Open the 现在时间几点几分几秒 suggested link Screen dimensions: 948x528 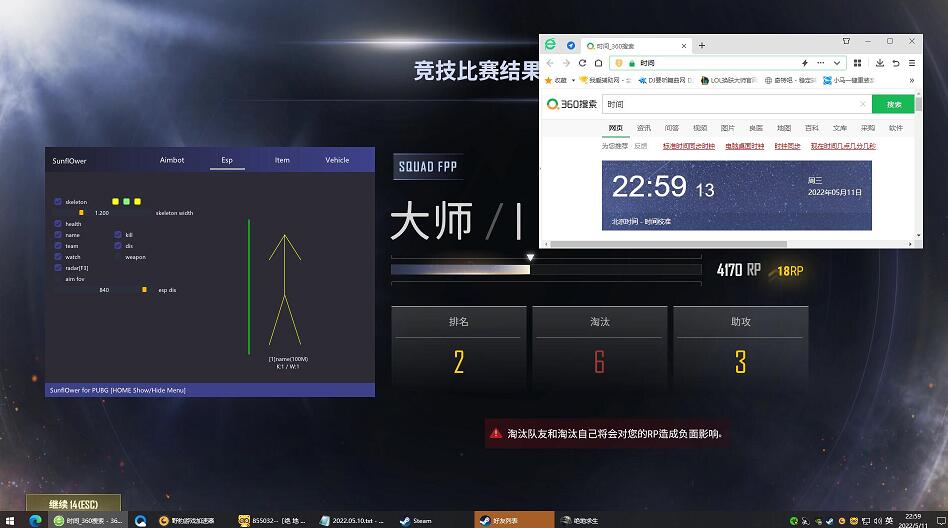(843, 146)
